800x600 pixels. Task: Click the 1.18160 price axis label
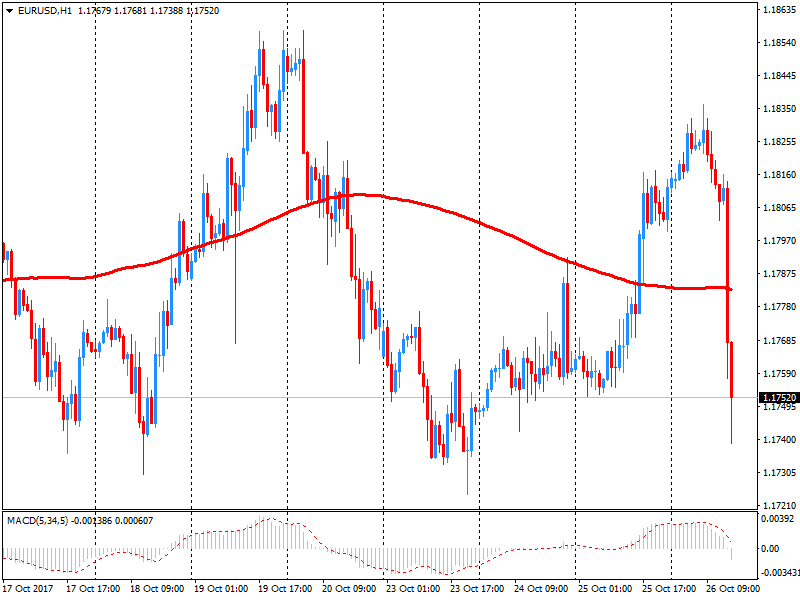pyautogui.click(x=779, y=174)
